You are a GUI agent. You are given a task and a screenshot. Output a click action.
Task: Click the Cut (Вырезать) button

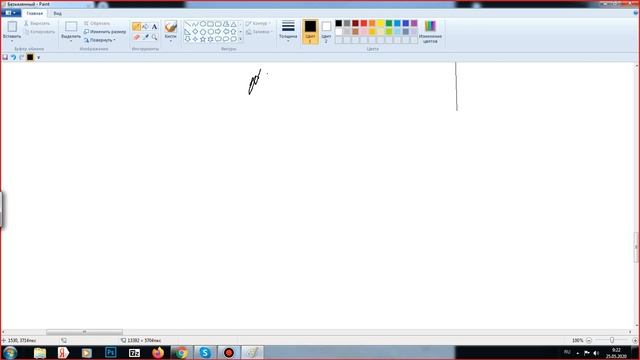click(37, 24)
